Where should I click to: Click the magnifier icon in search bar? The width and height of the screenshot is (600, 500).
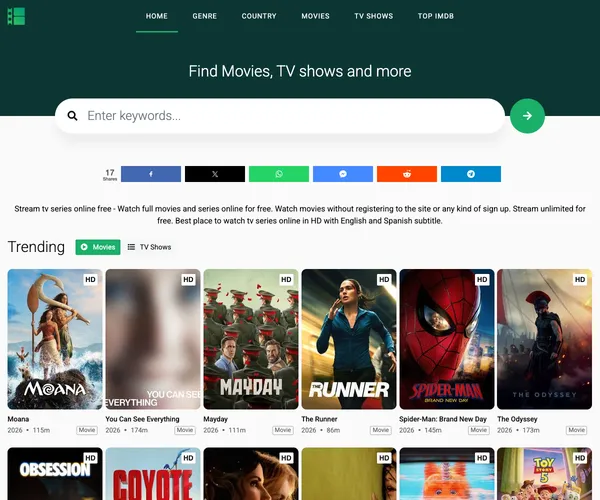pyautogui.click(x=72, y=116)
